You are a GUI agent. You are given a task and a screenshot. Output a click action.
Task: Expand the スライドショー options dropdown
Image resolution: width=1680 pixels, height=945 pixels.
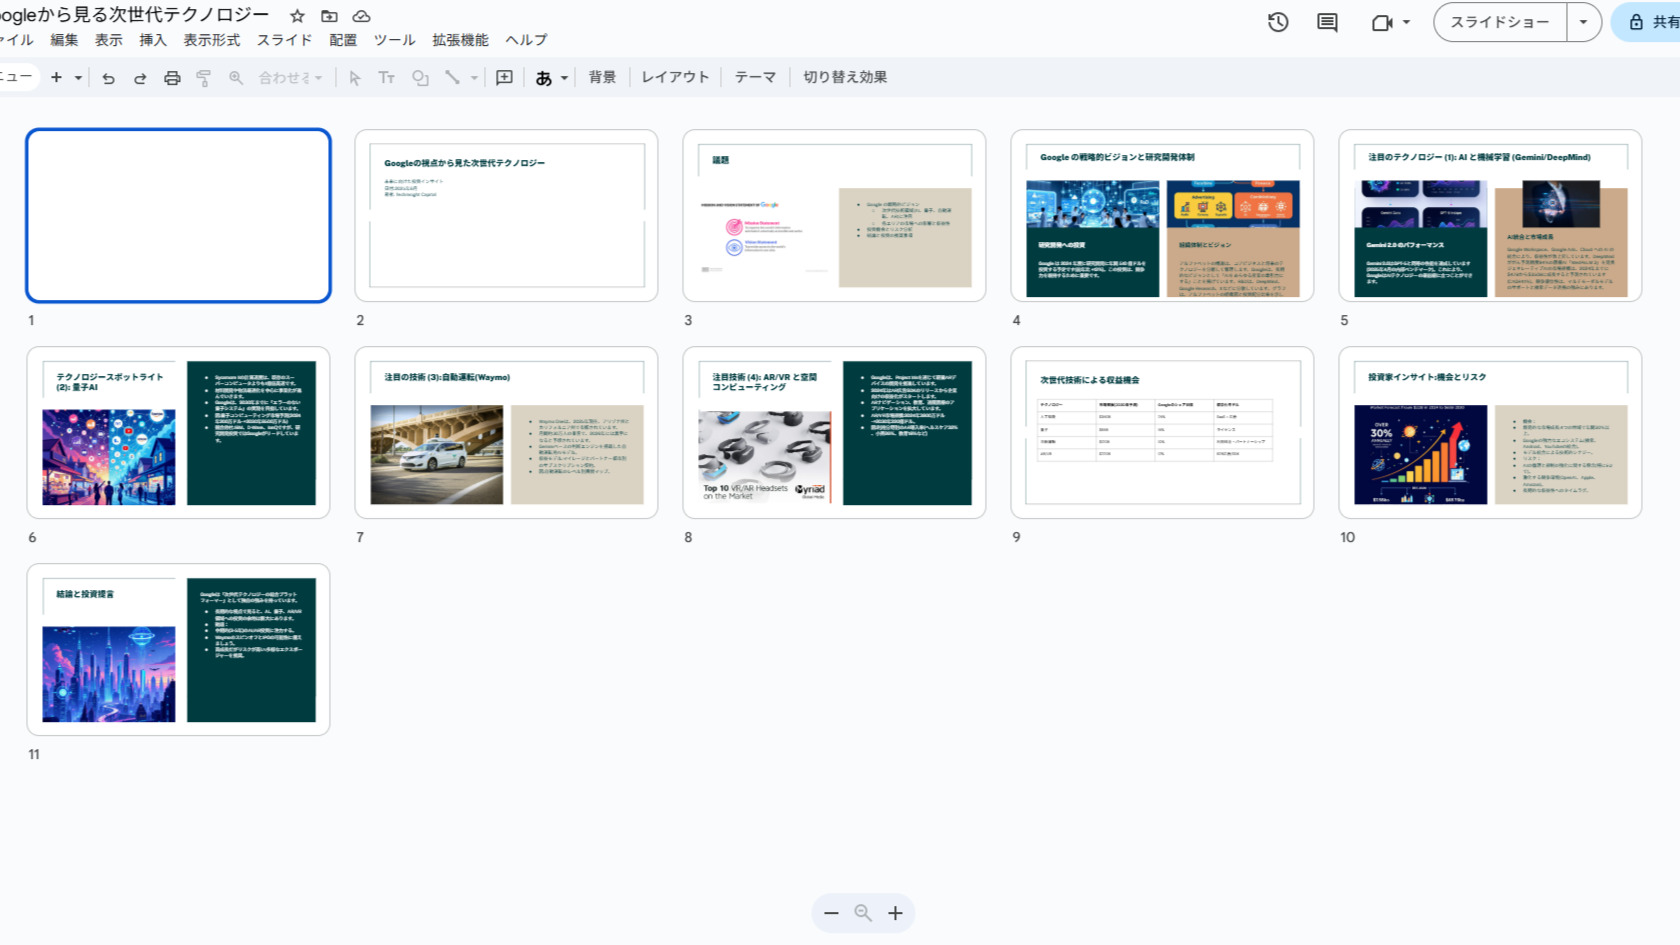(x=1585, y=21)
